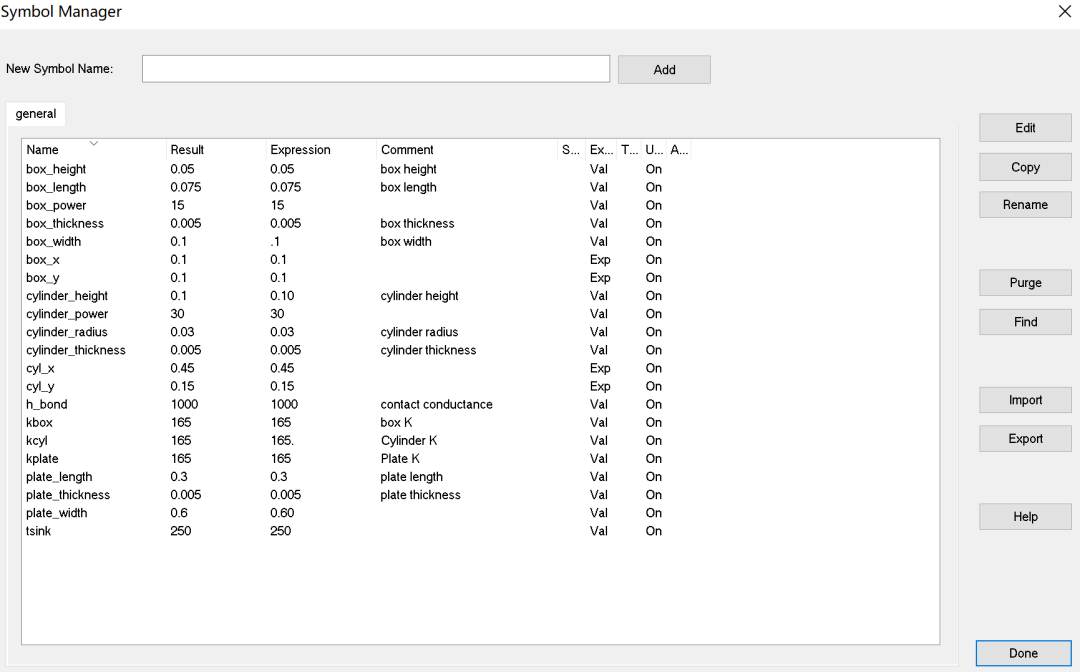Select the box_y symbol
Viewport: 1080px width, 672px height.
pos(43,277)
